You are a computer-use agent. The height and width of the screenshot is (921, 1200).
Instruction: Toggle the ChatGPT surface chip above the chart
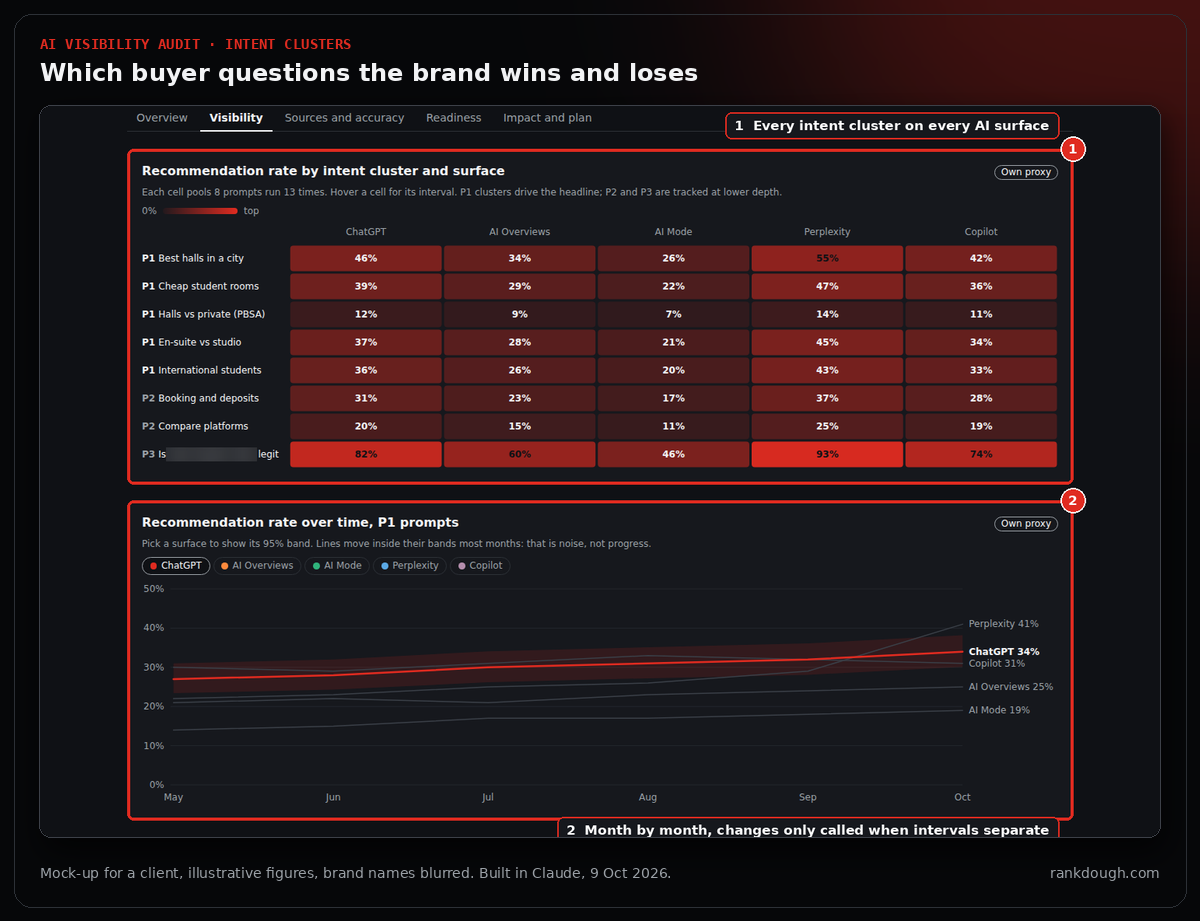[x=176, y=566]
